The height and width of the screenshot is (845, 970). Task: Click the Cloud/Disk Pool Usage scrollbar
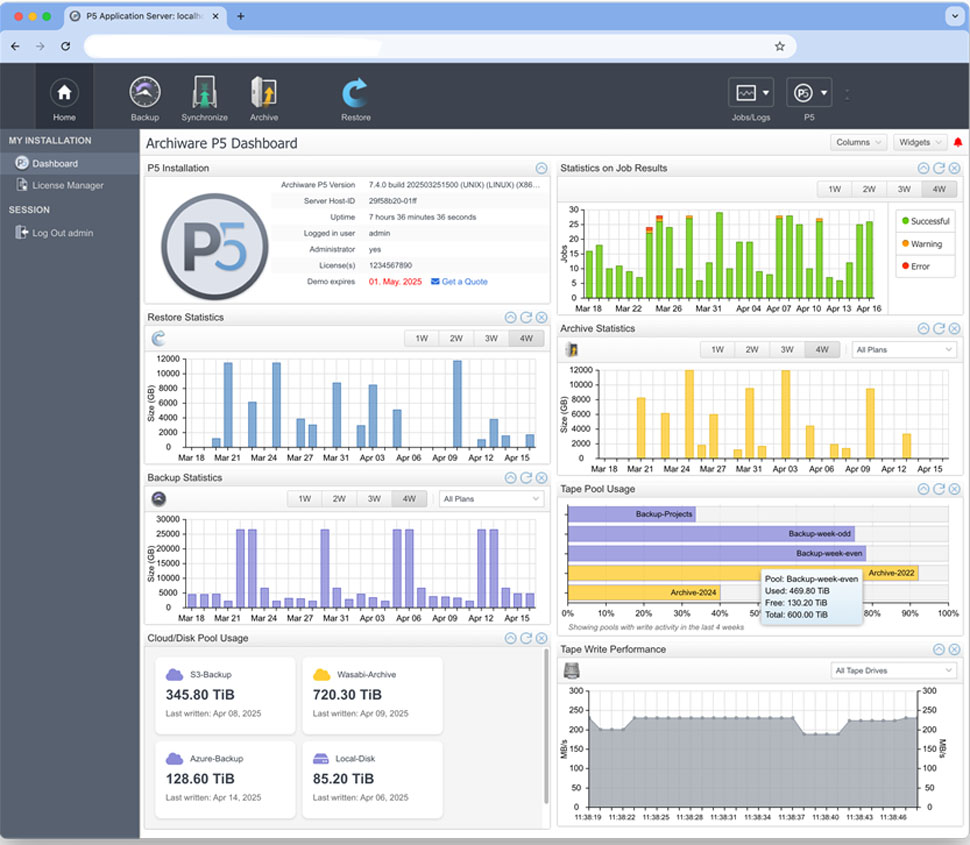point(546,727)
